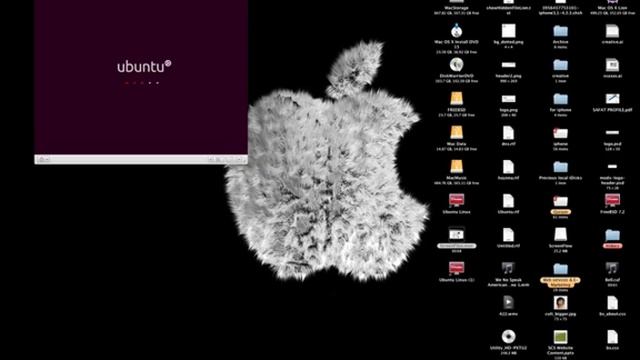The width and height of the screenshot is (640, 360).
Task: Open the Archive folder on desktop
Action: [x=560, y=31]
